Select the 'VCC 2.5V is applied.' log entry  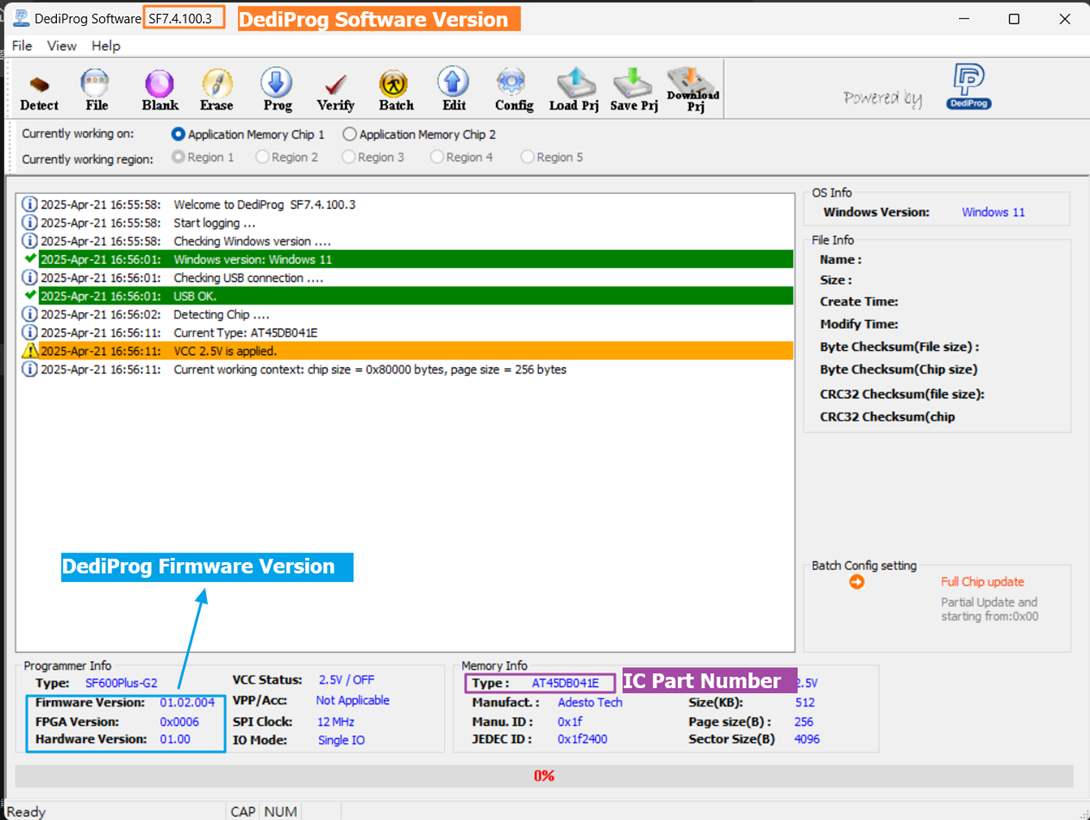[x=416, y=351]
